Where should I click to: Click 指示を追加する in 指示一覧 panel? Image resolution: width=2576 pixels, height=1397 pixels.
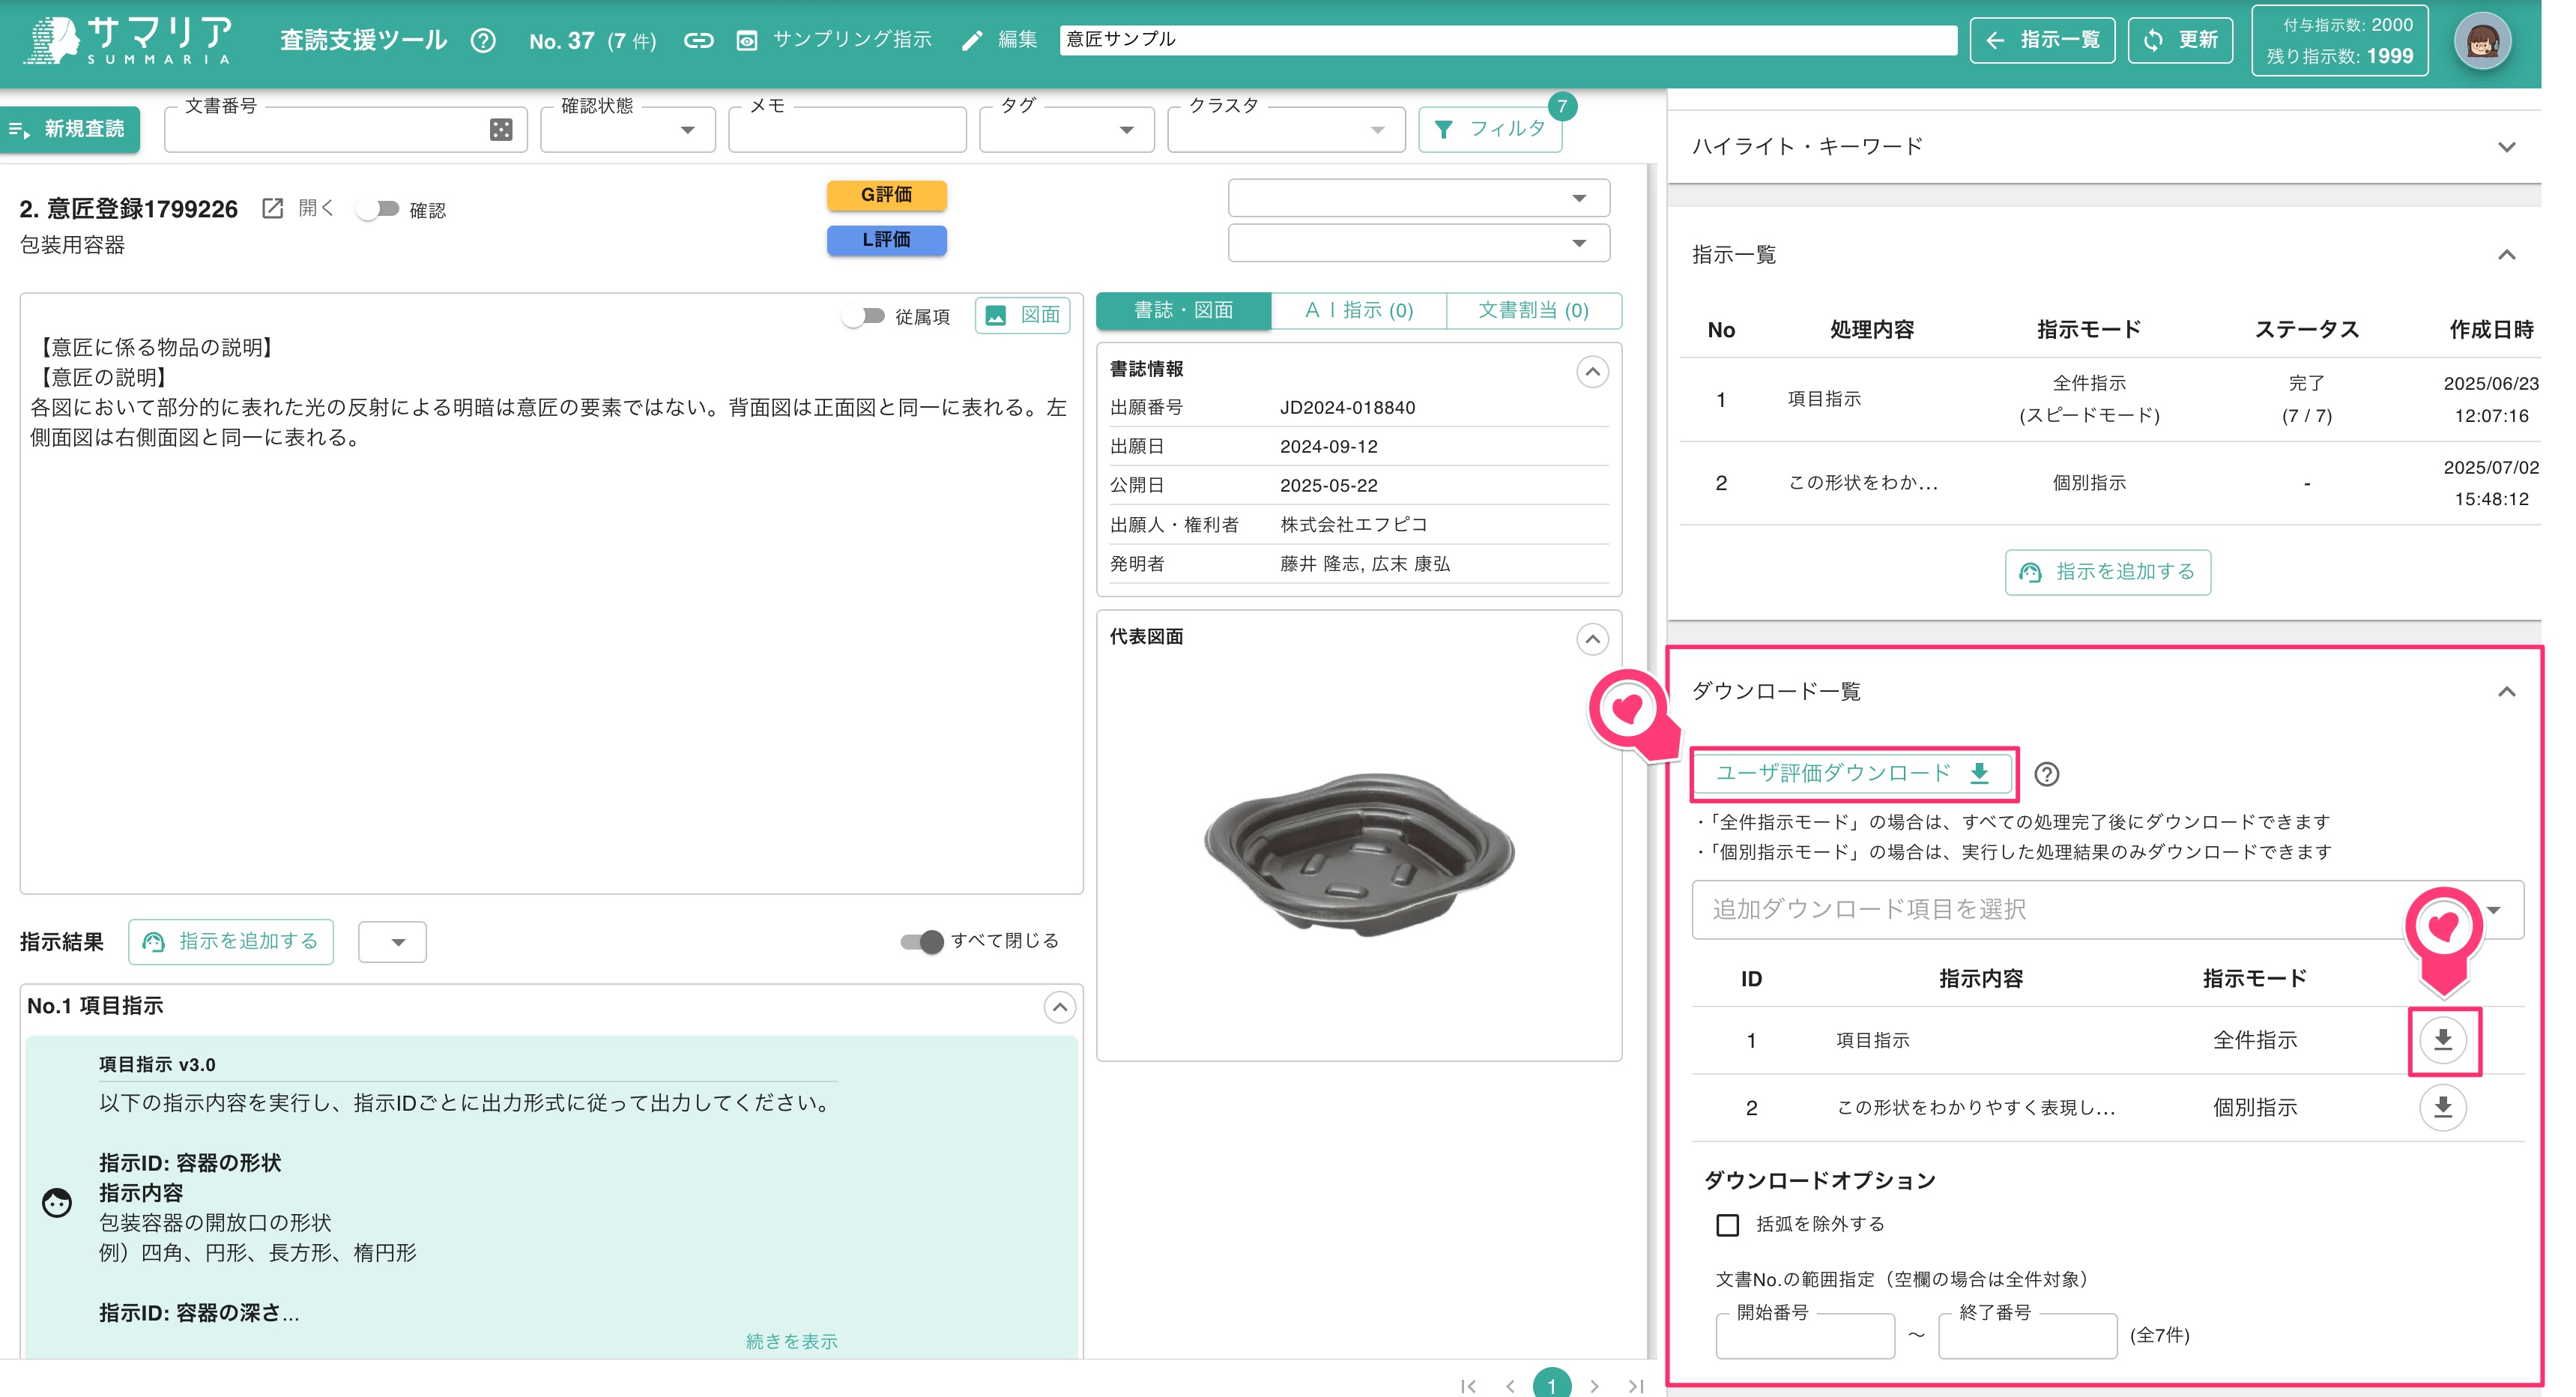[2107, 572]
